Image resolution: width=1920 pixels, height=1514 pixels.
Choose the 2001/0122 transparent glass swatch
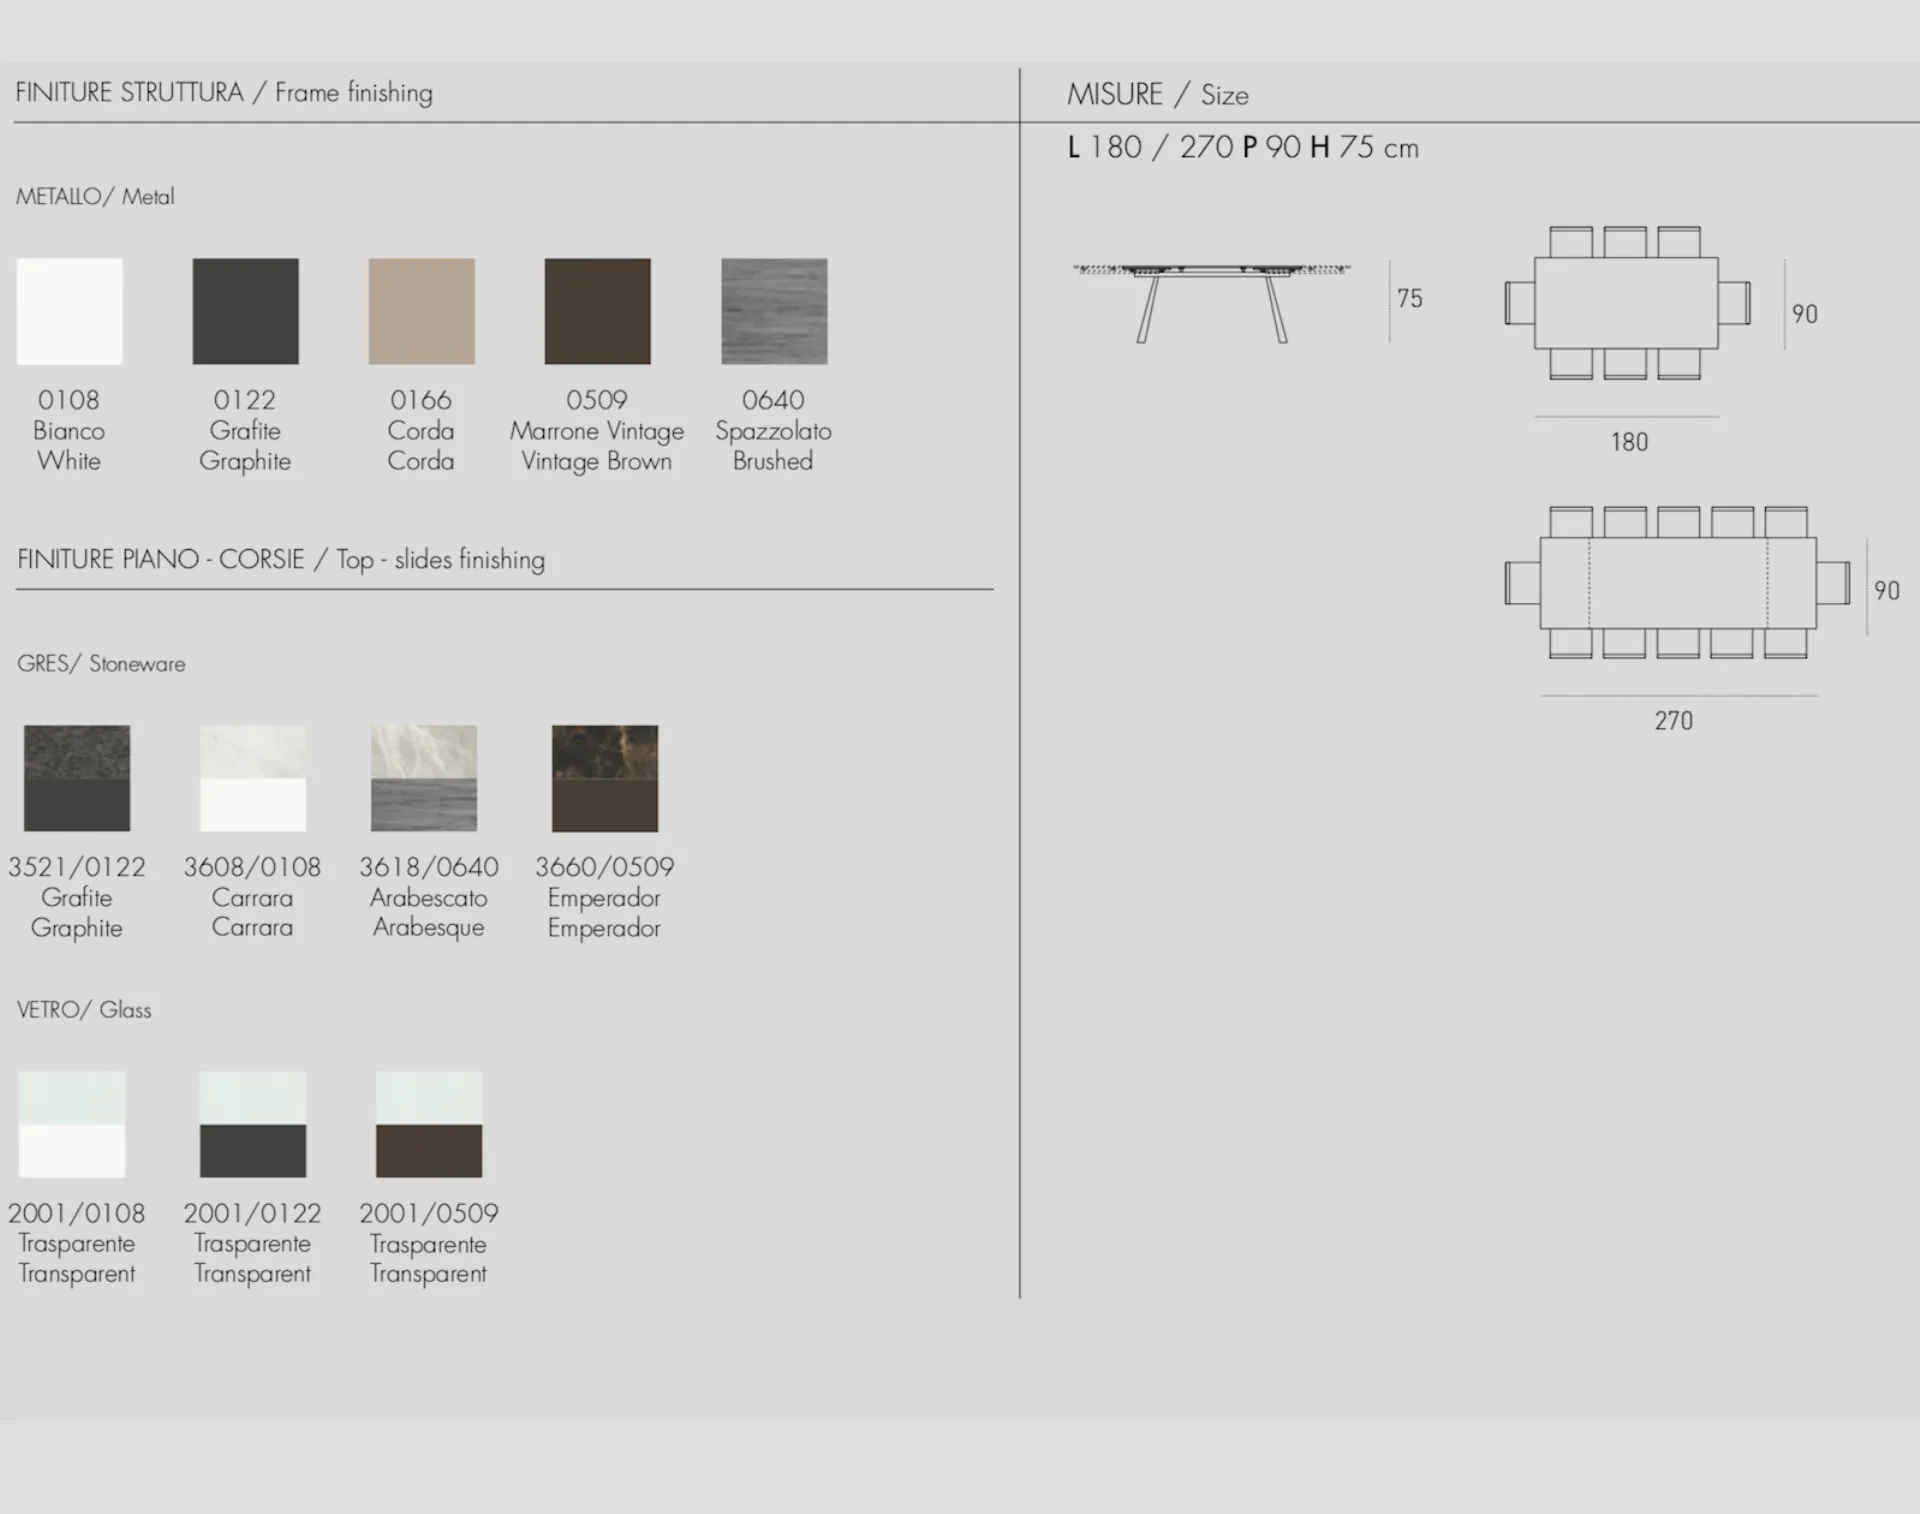(253, 1124)
